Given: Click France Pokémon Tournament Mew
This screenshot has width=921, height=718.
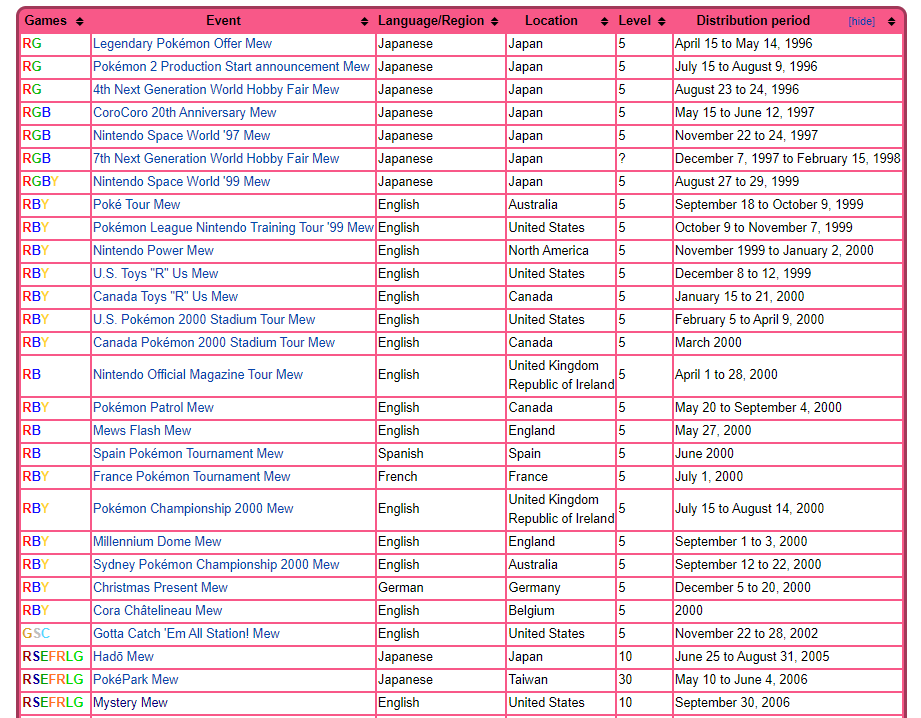Looking at the screenshot, I should pyautogui.click(x=191, y=476).
